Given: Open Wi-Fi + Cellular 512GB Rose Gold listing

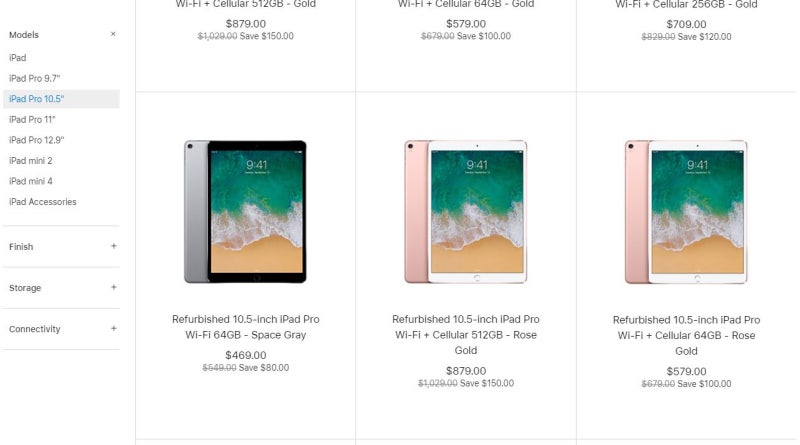Looking at the screenshot, I should point(466,335).
